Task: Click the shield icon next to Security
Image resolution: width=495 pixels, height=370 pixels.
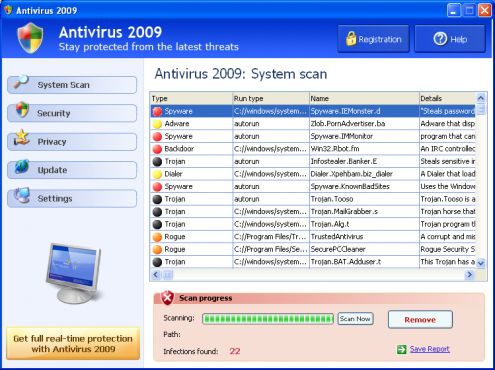Action: (22, 109)
